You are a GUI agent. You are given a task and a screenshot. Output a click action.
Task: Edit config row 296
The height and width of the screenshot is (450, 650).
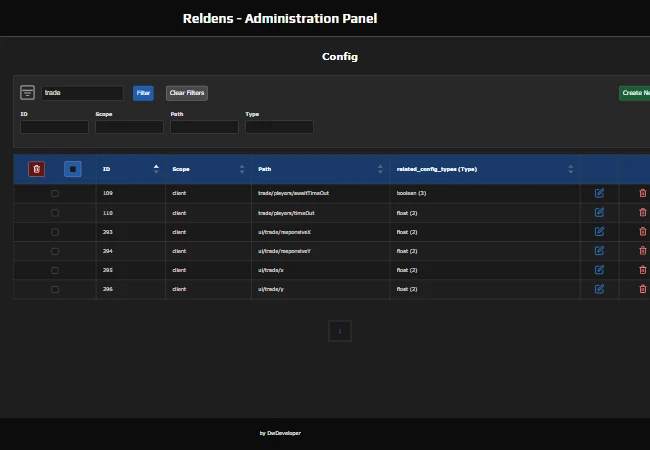pos(599,289)
